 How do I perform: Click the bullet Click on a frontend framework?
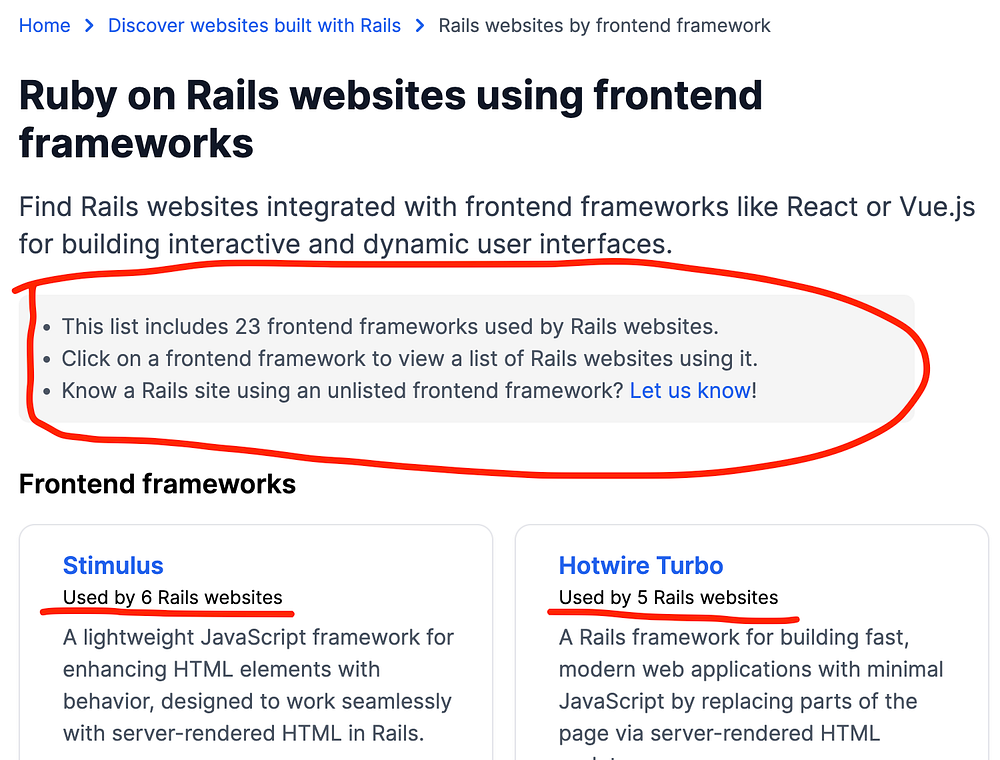[409, 358]
